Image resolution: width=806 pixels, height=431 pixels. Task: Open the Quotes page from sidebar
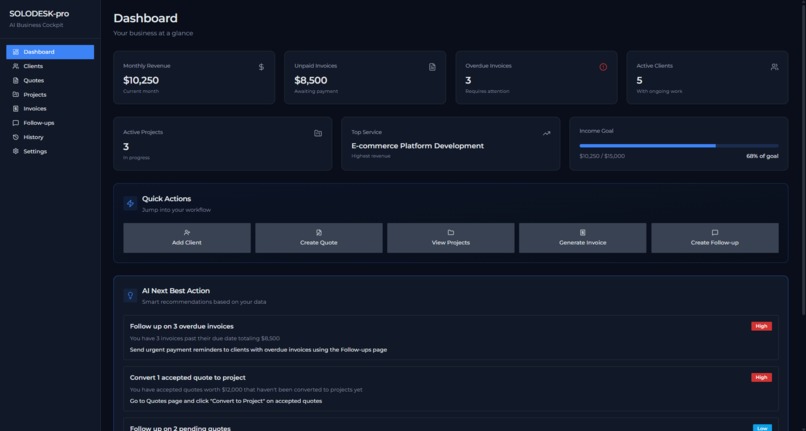[x=50, y=80]
